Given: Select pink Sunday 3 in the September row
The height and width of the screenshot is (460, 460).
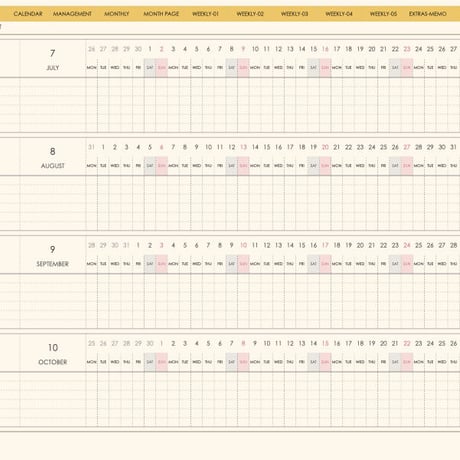Looking at the screenshot, I should (162, 245).
